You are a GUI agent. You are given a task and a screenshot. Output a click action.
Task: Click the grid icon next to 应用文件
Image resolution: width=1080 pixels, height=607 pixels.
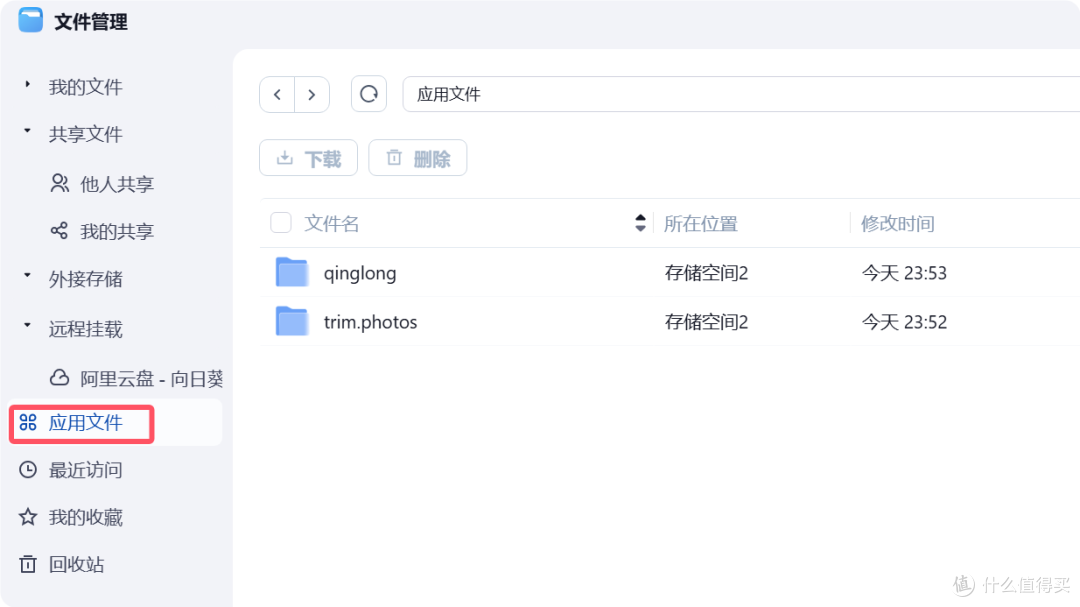click(29, 423)
